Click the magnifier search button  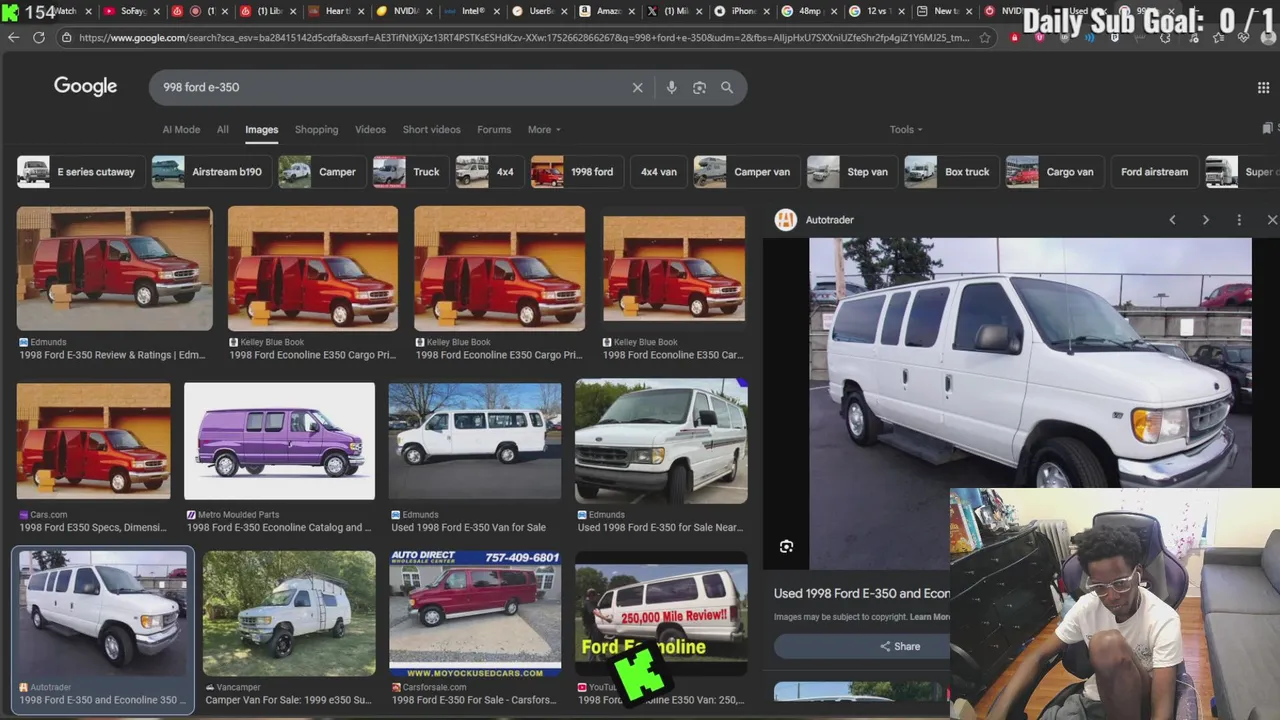(727, 87)
